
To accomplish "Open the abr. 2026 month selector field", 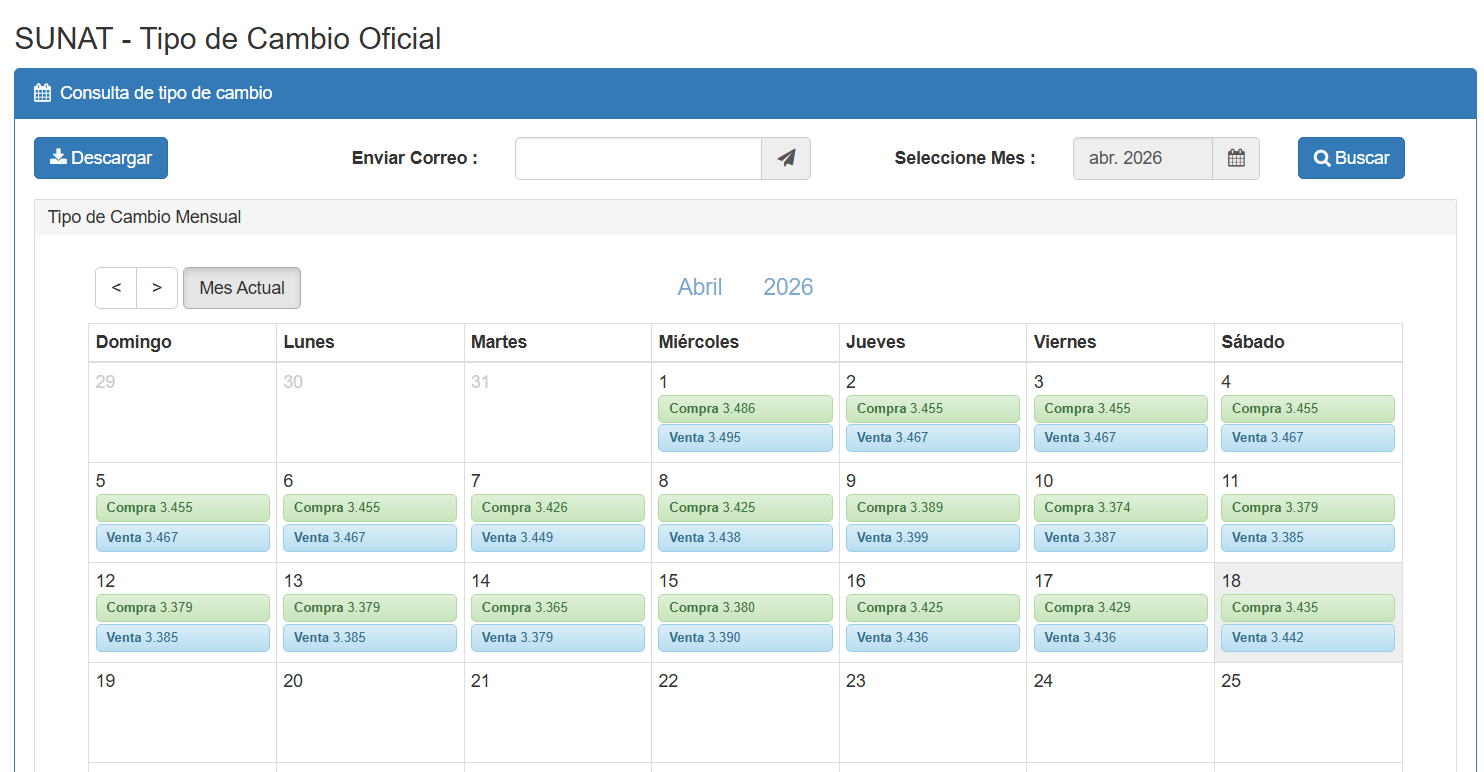I will tap(1143, 158).
